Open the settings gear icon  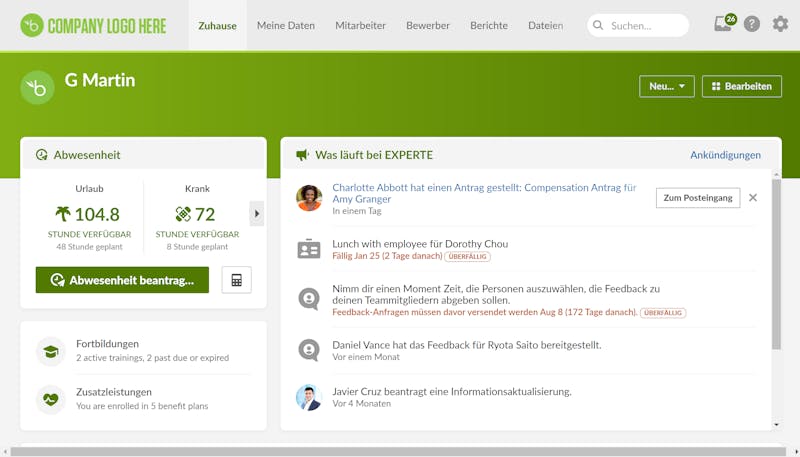click(780, 24)
